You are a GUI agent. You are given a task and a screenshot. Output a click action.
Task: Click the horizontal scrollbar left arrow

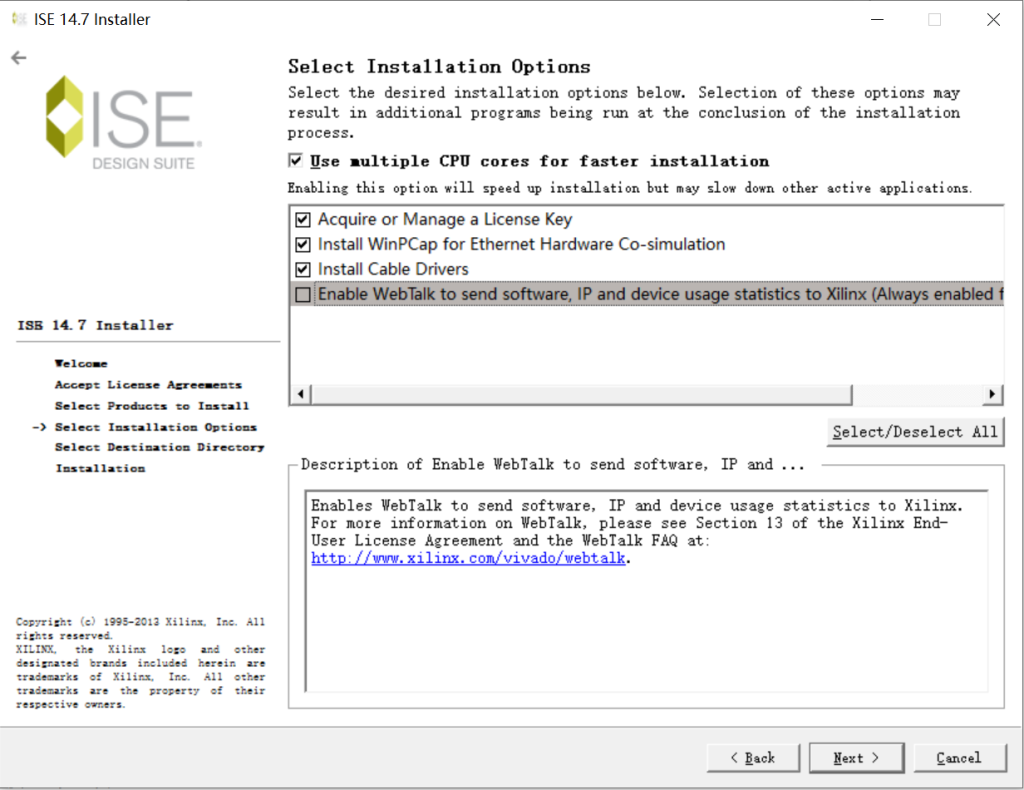coord(299,394)
